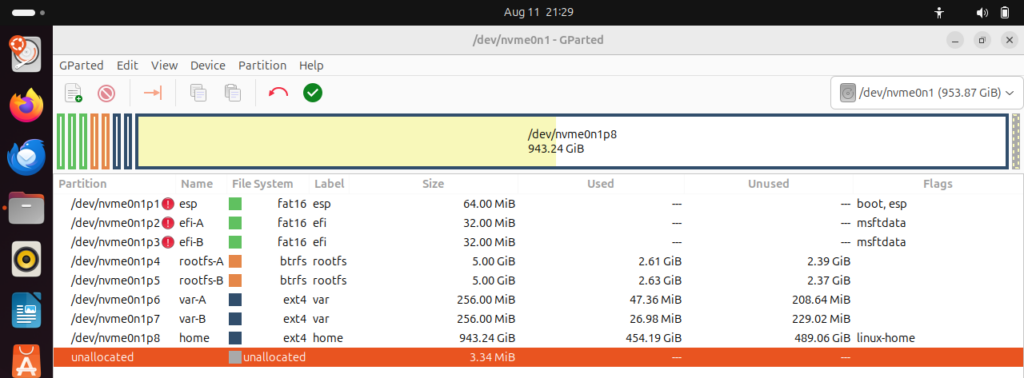1024x378 pixels.
Task: Click the 'efi-B' partition name
Action: (191, 242)
